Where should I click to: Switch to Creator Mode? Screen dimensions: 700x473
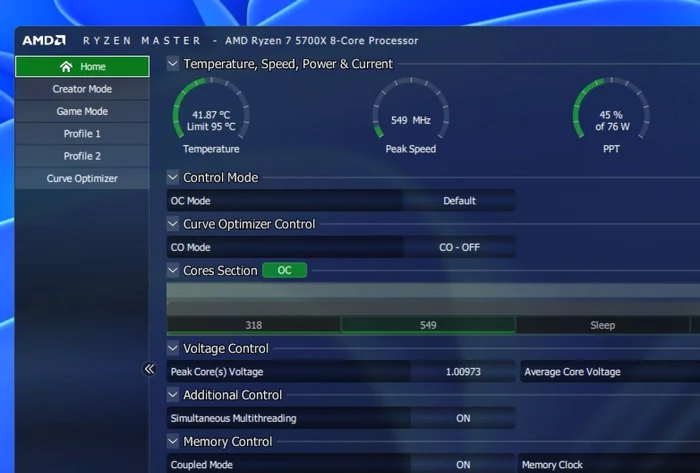(82, 89)
